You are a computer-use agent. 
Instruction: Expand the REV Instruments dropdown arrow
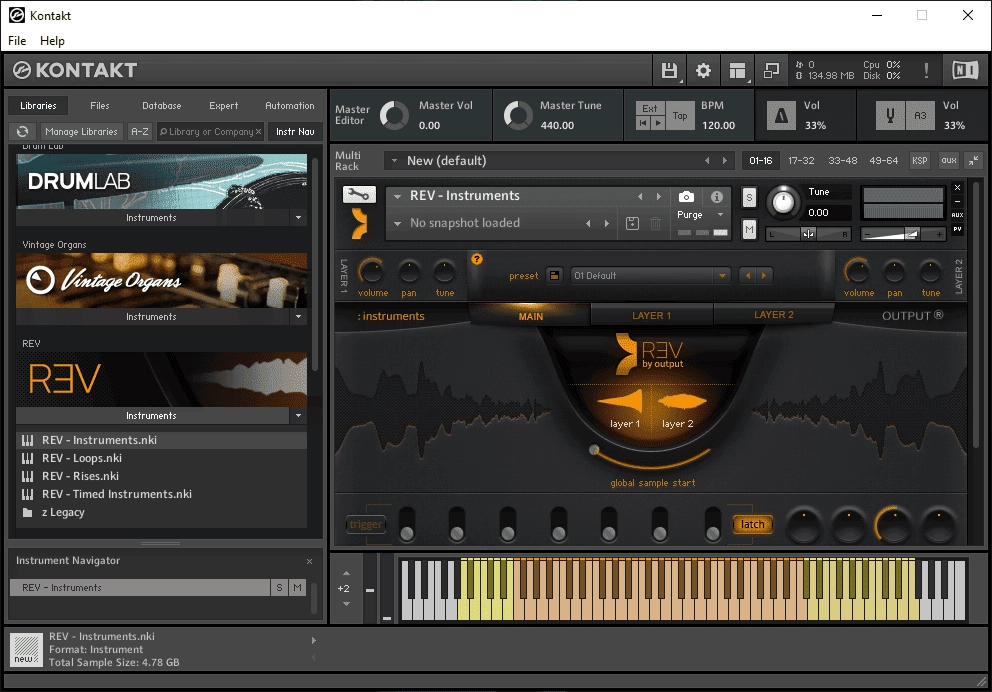click(298, 416)
